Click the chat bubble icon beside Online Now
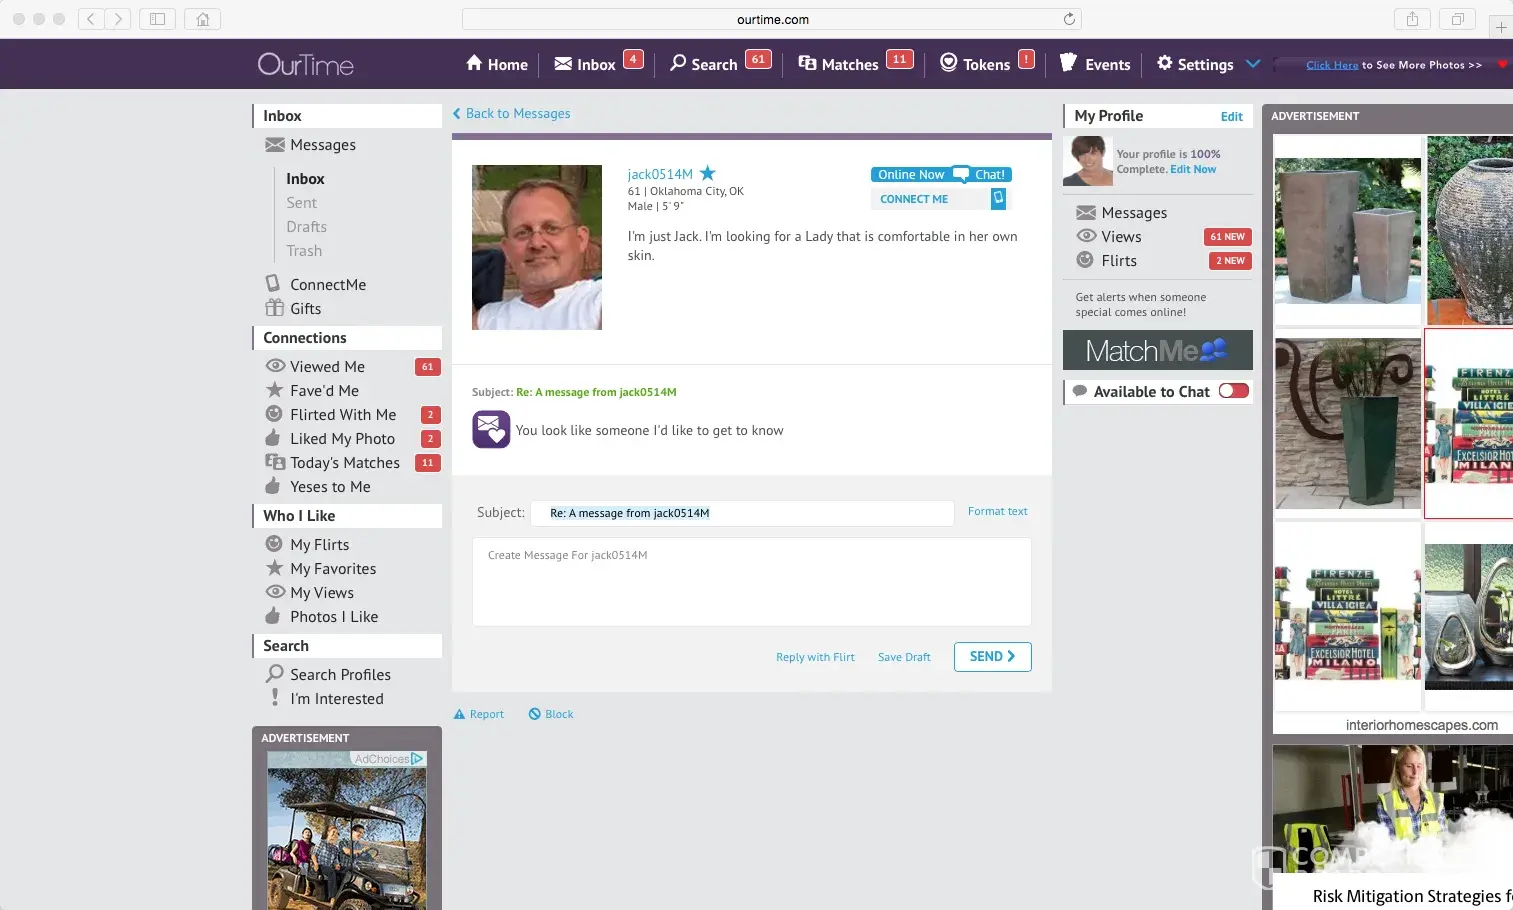 click(960, 174)
